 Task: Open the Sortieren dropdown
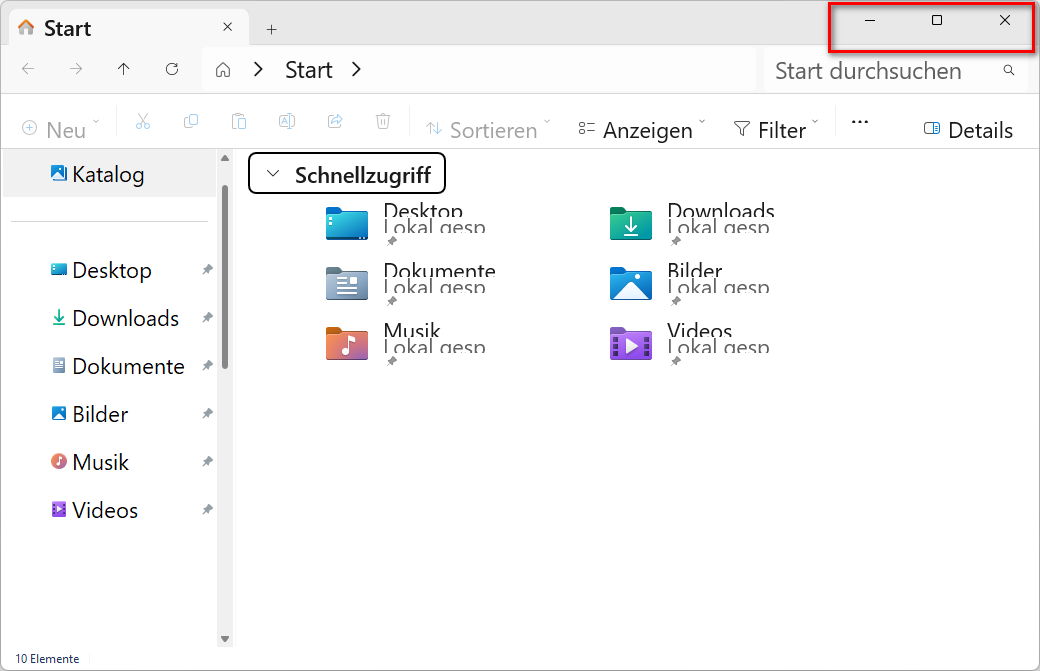click(x=488, y=129)
